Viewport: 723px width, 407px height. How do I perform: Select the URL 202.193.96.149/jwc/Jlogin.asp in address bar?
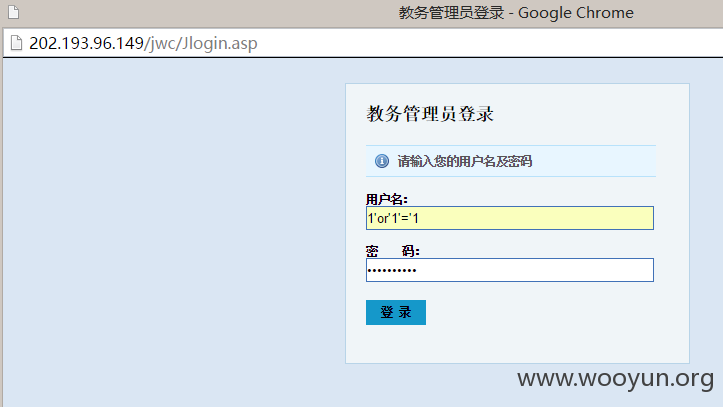pyautogui.click(x=143, y=43)
